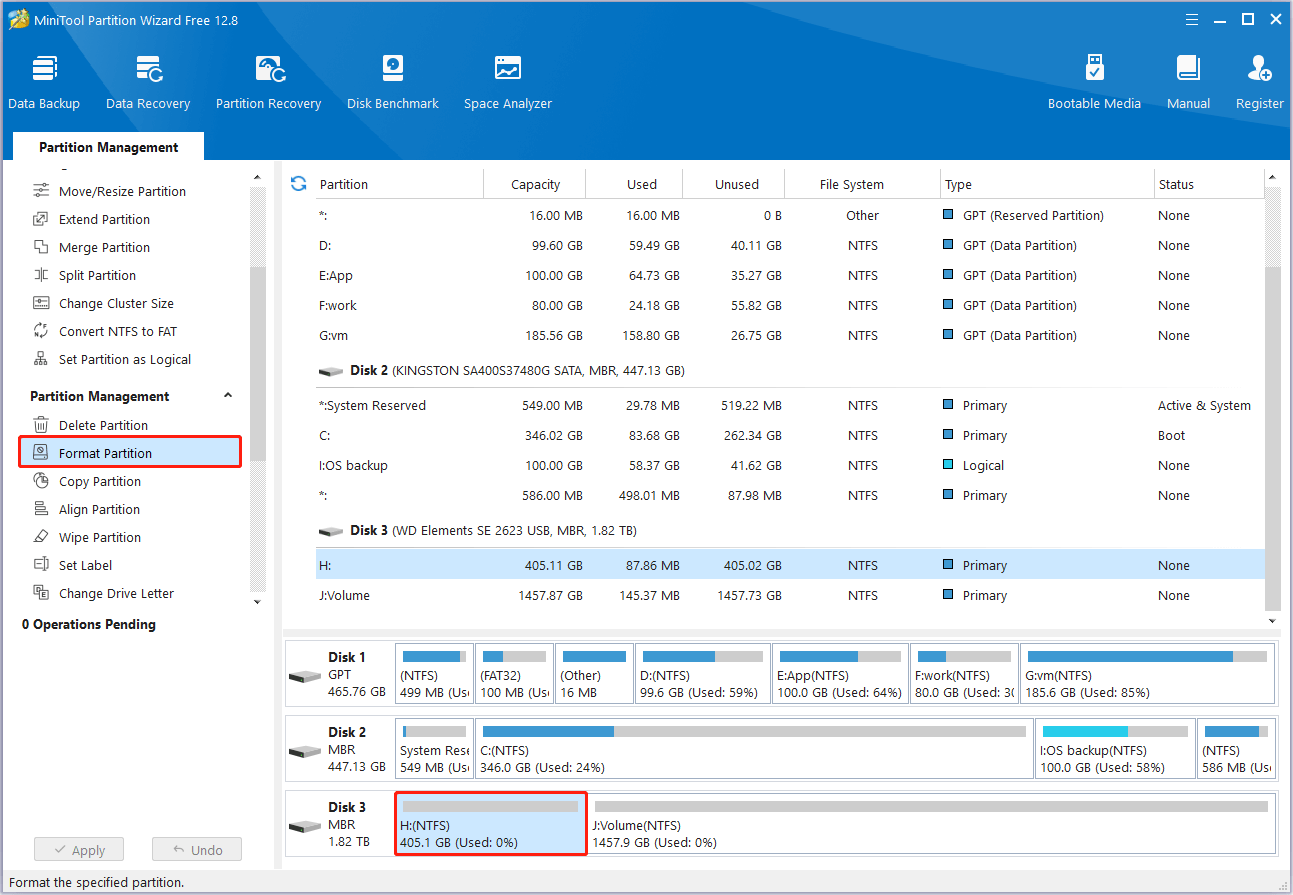The width and height of the screenshot is (1293, 895).
Task: Click partition list scroll-down arrow
Action: 1272,620
